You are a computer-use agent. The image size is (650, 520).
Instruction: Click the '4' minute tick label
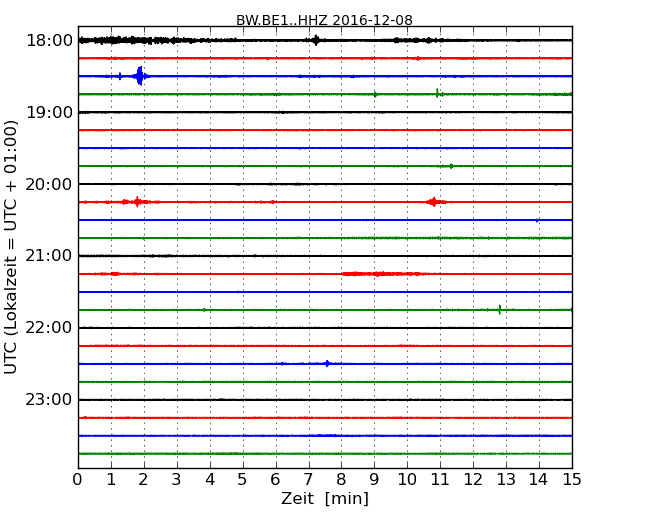(210, 480)
